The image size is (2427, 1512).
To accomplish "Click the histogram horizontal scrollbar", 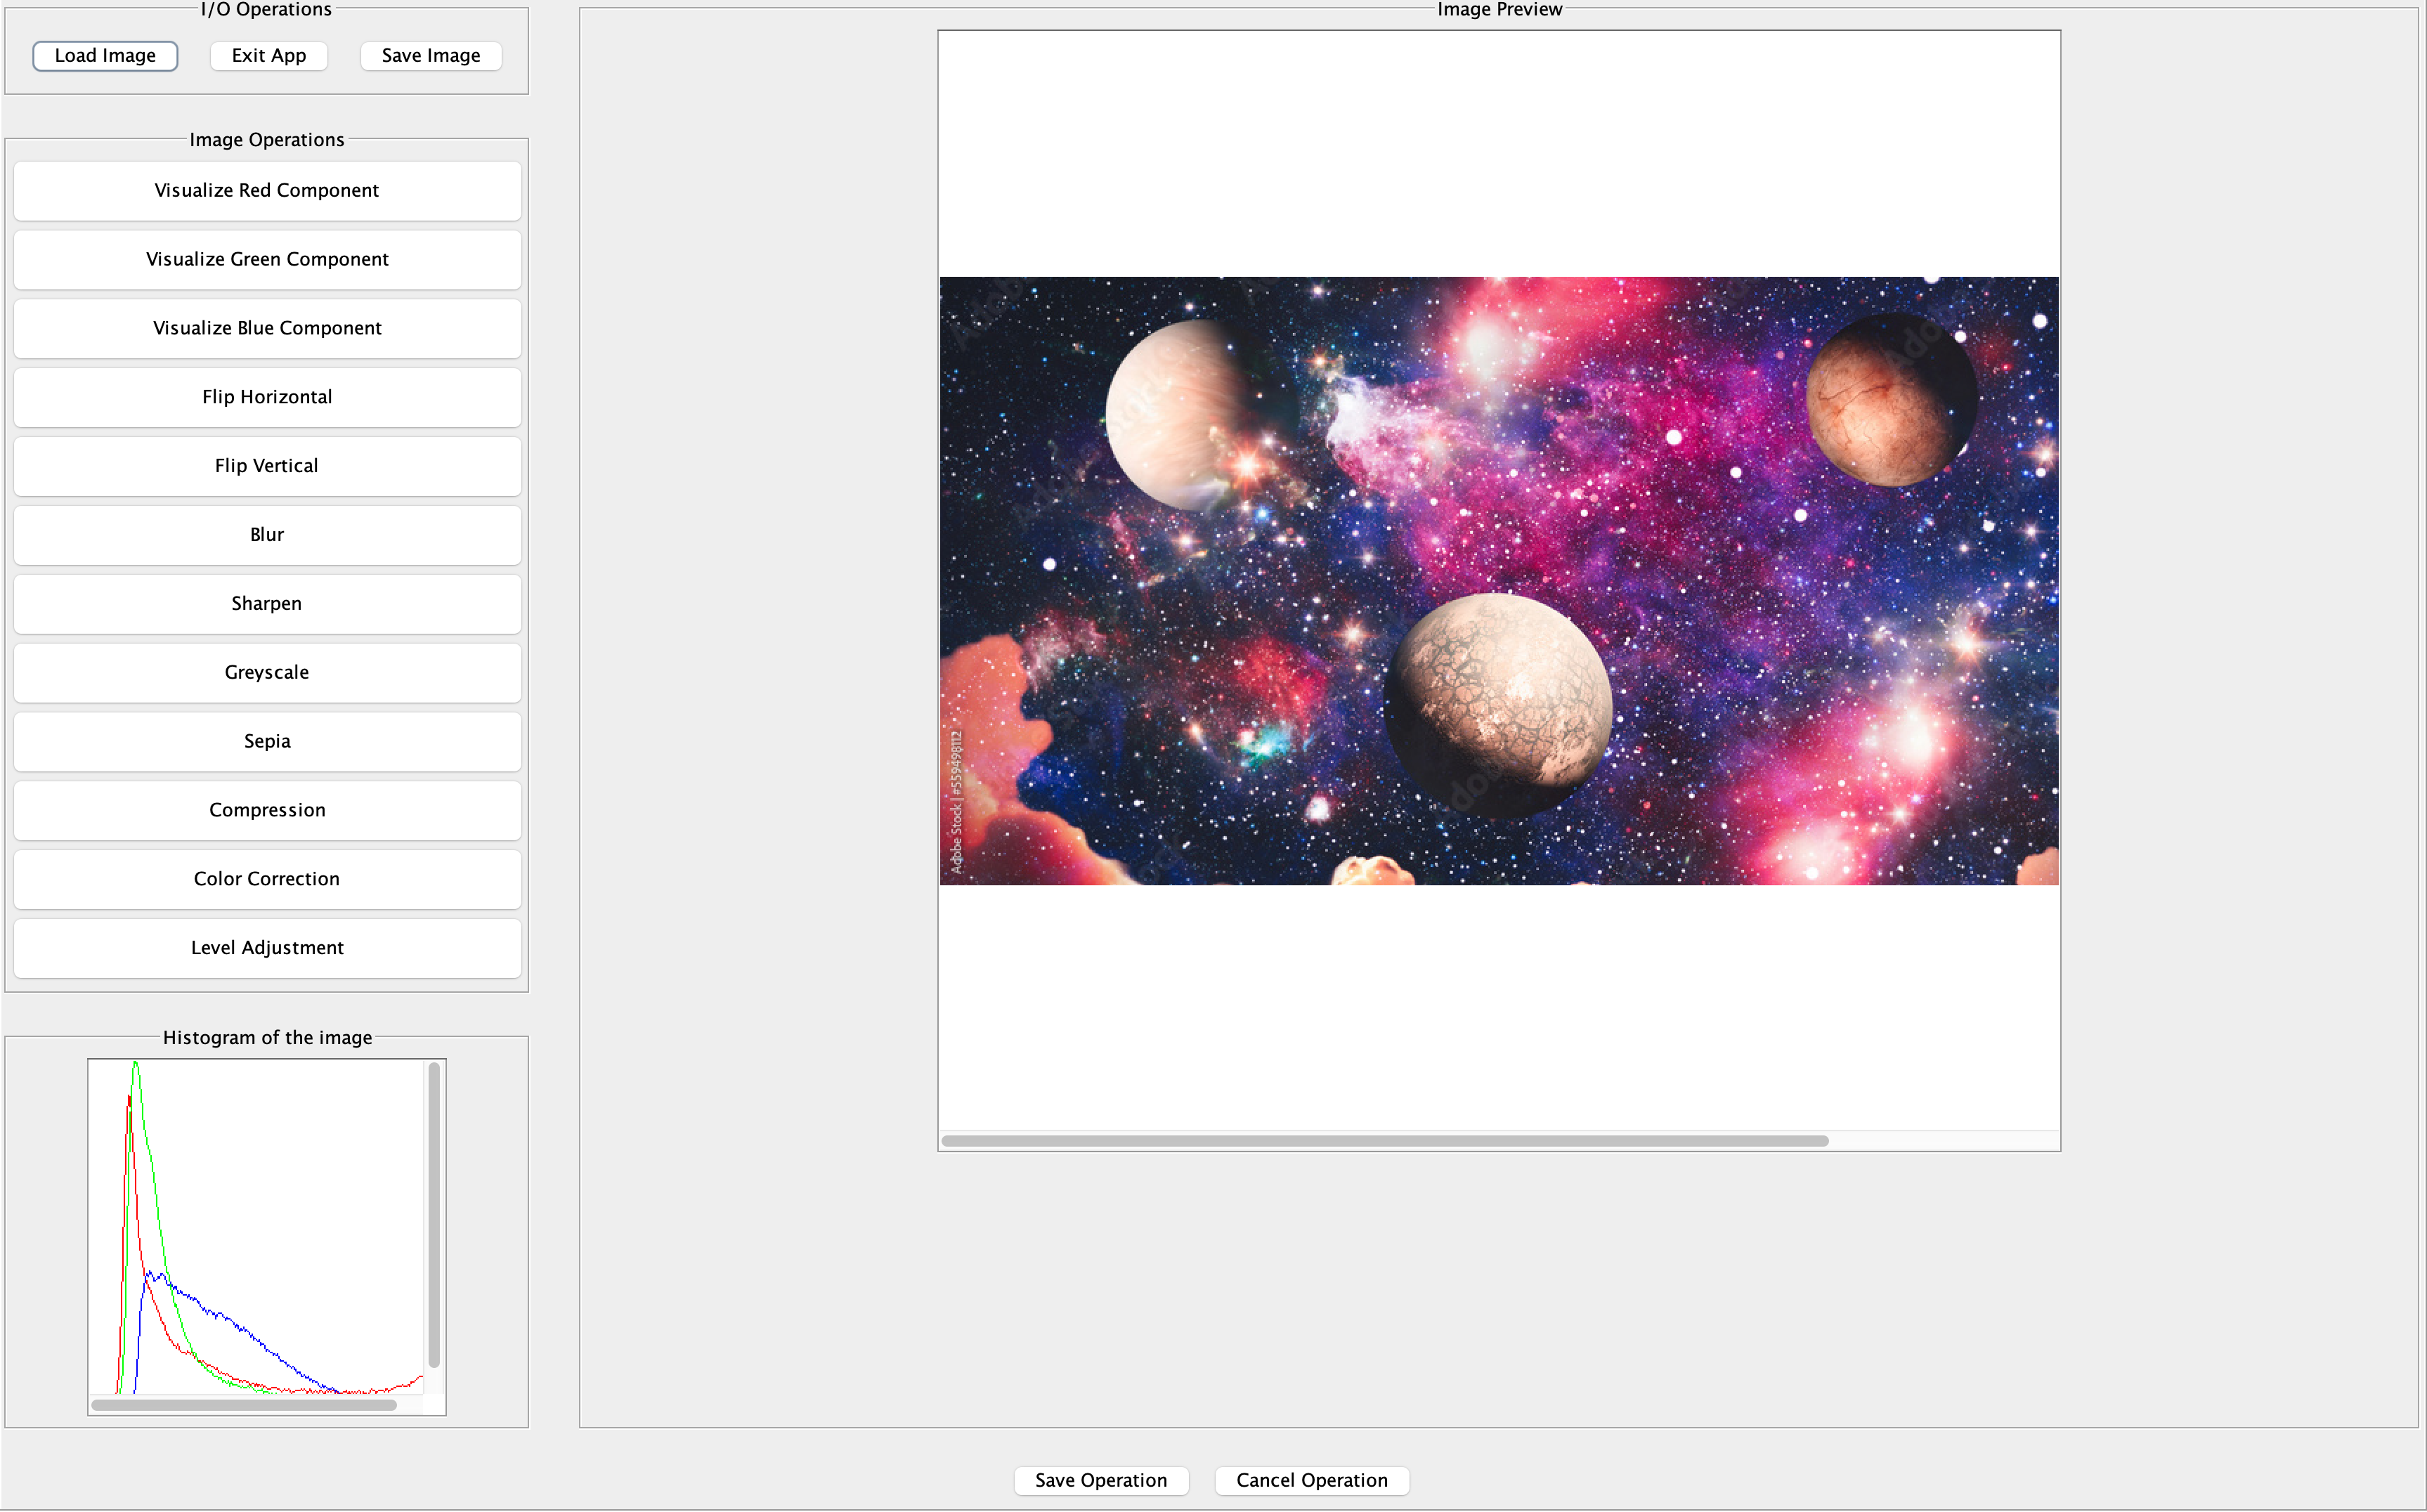I will [x=244, y=1405].
